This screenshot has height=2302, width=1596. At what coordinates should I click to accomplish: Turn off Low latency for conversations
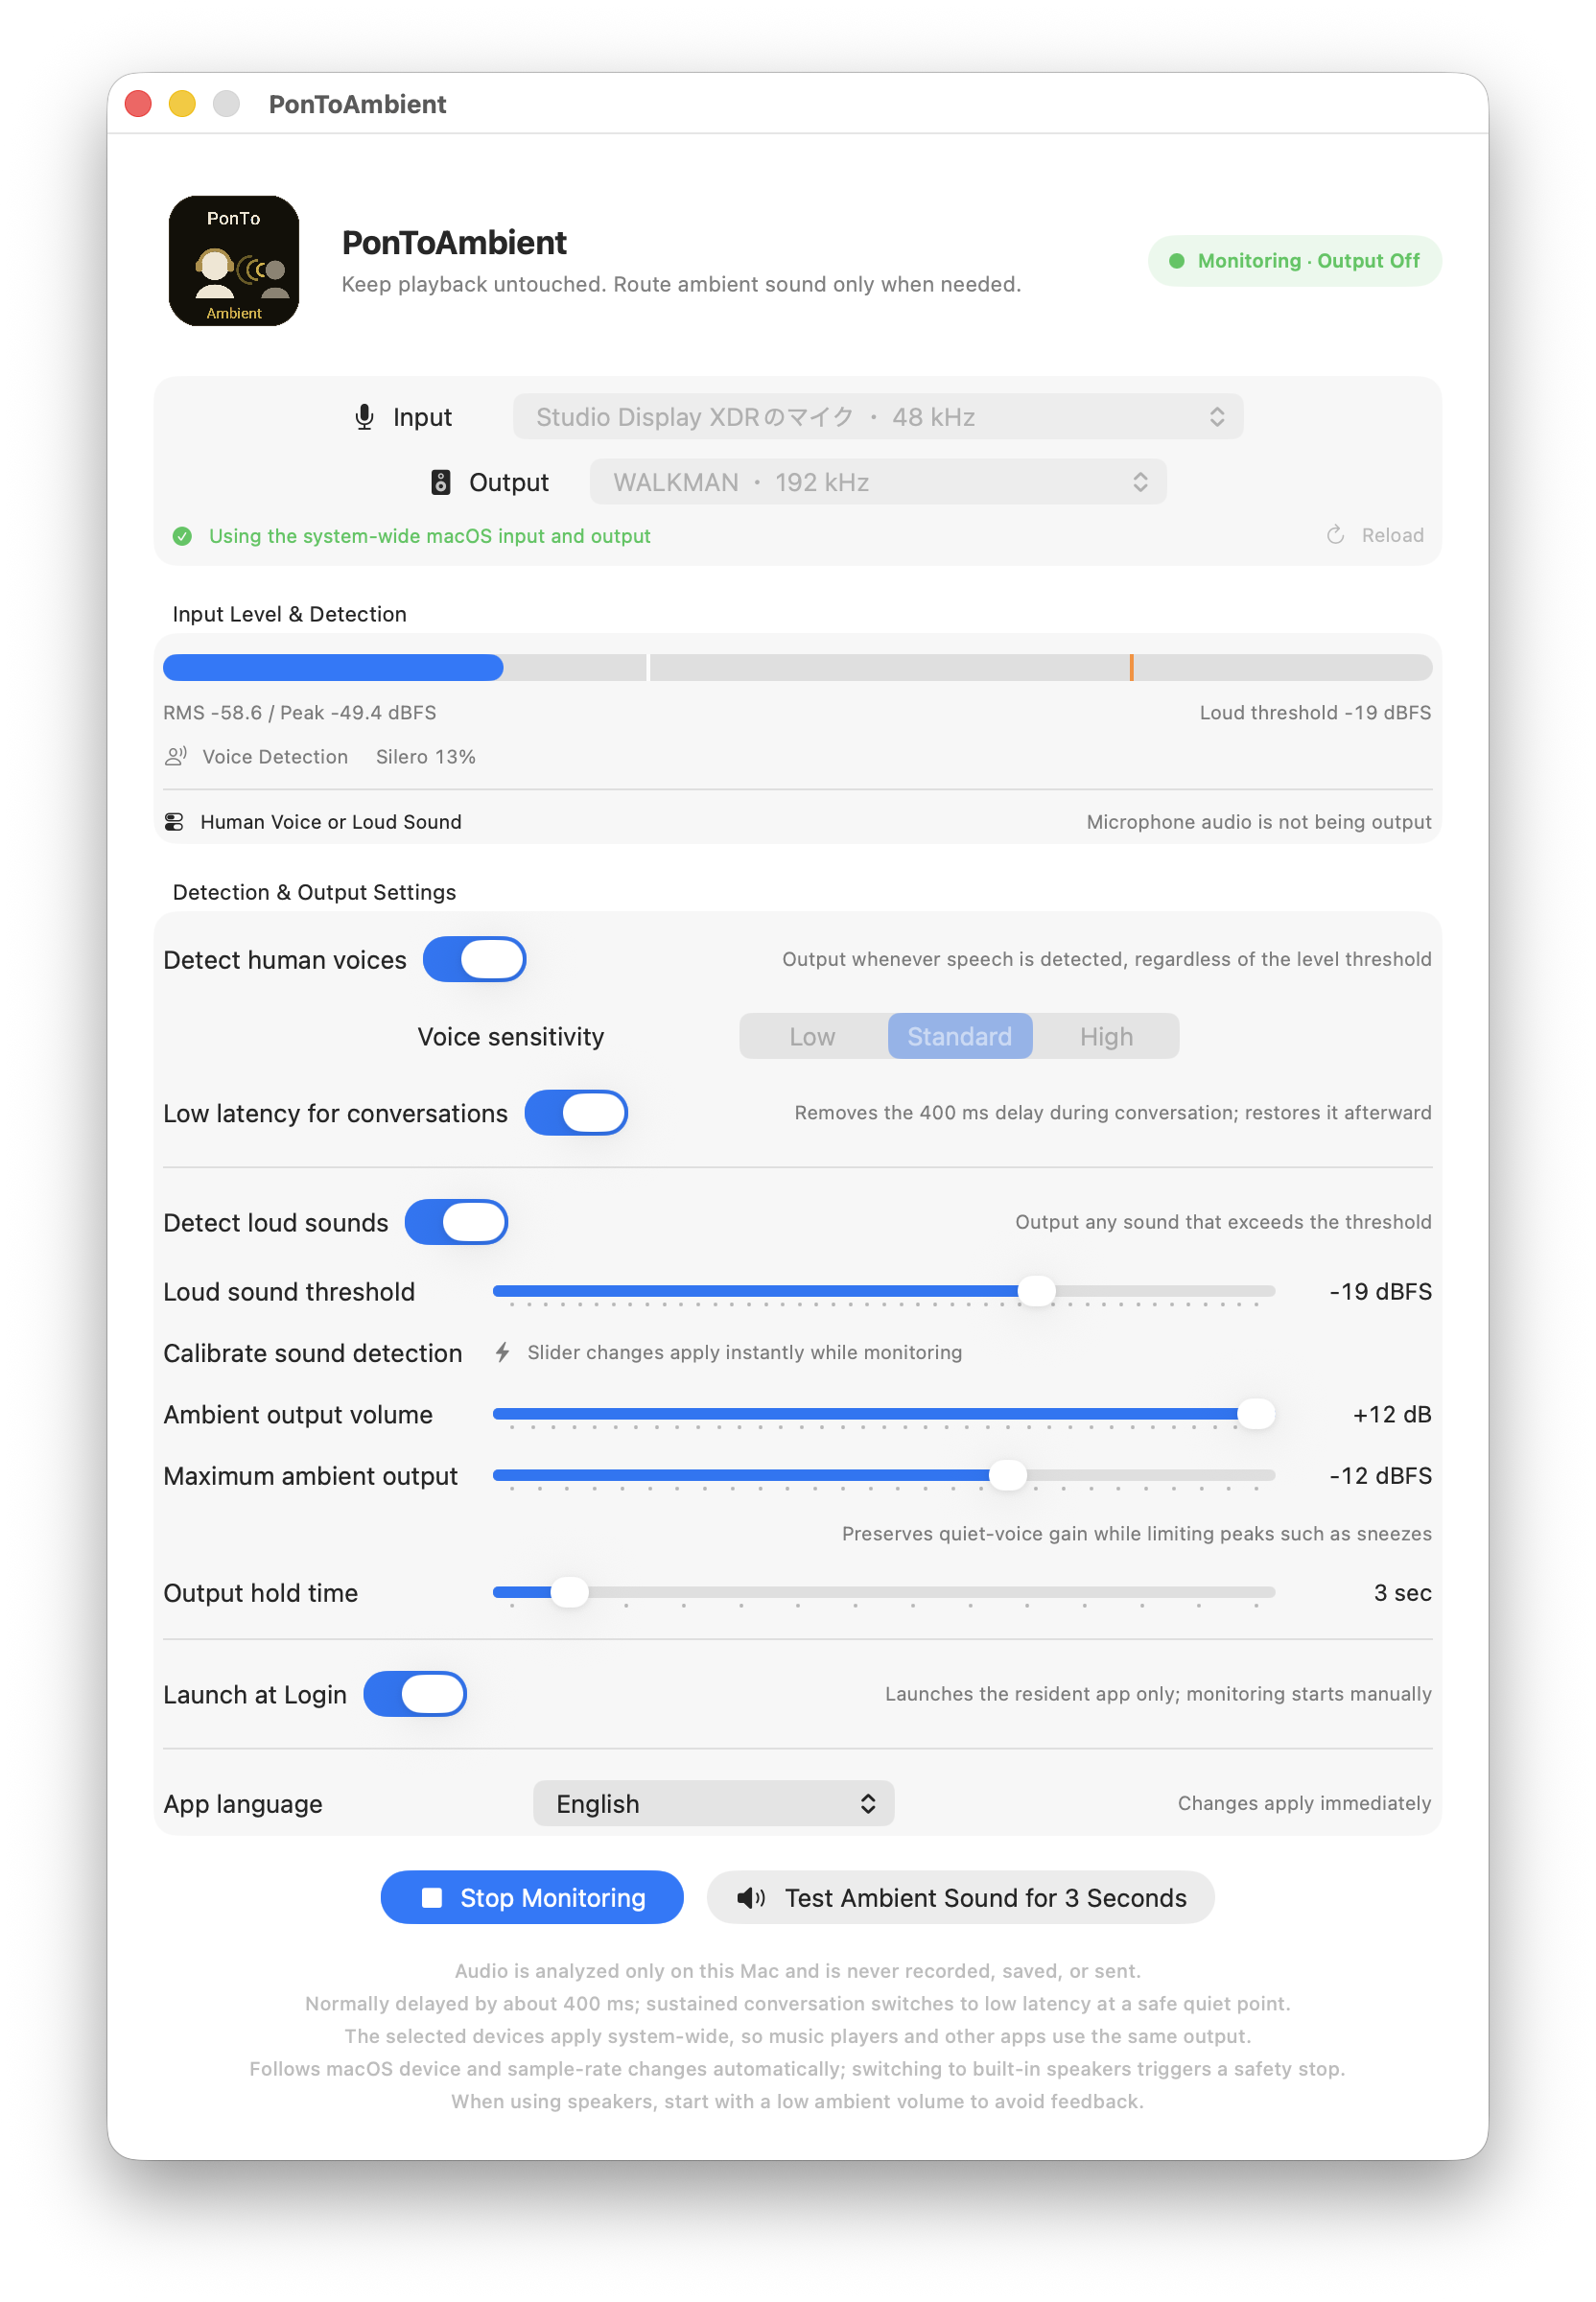[x=577, y=1113]
